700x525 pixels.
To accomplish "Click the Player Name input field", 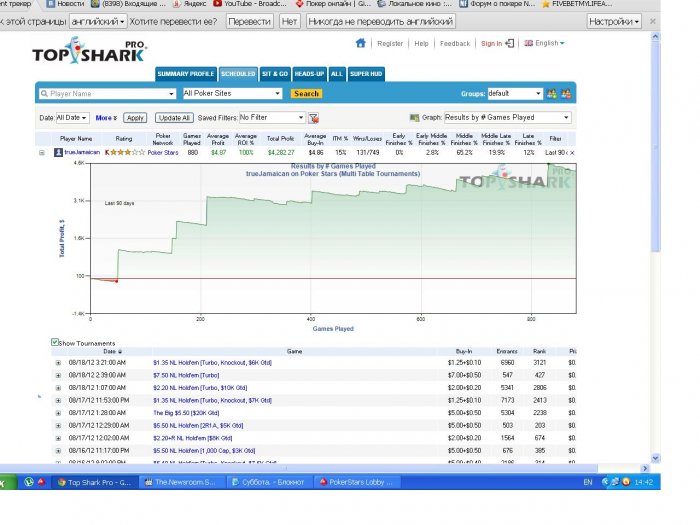I will pyautogui.click(x=107, y=94).
